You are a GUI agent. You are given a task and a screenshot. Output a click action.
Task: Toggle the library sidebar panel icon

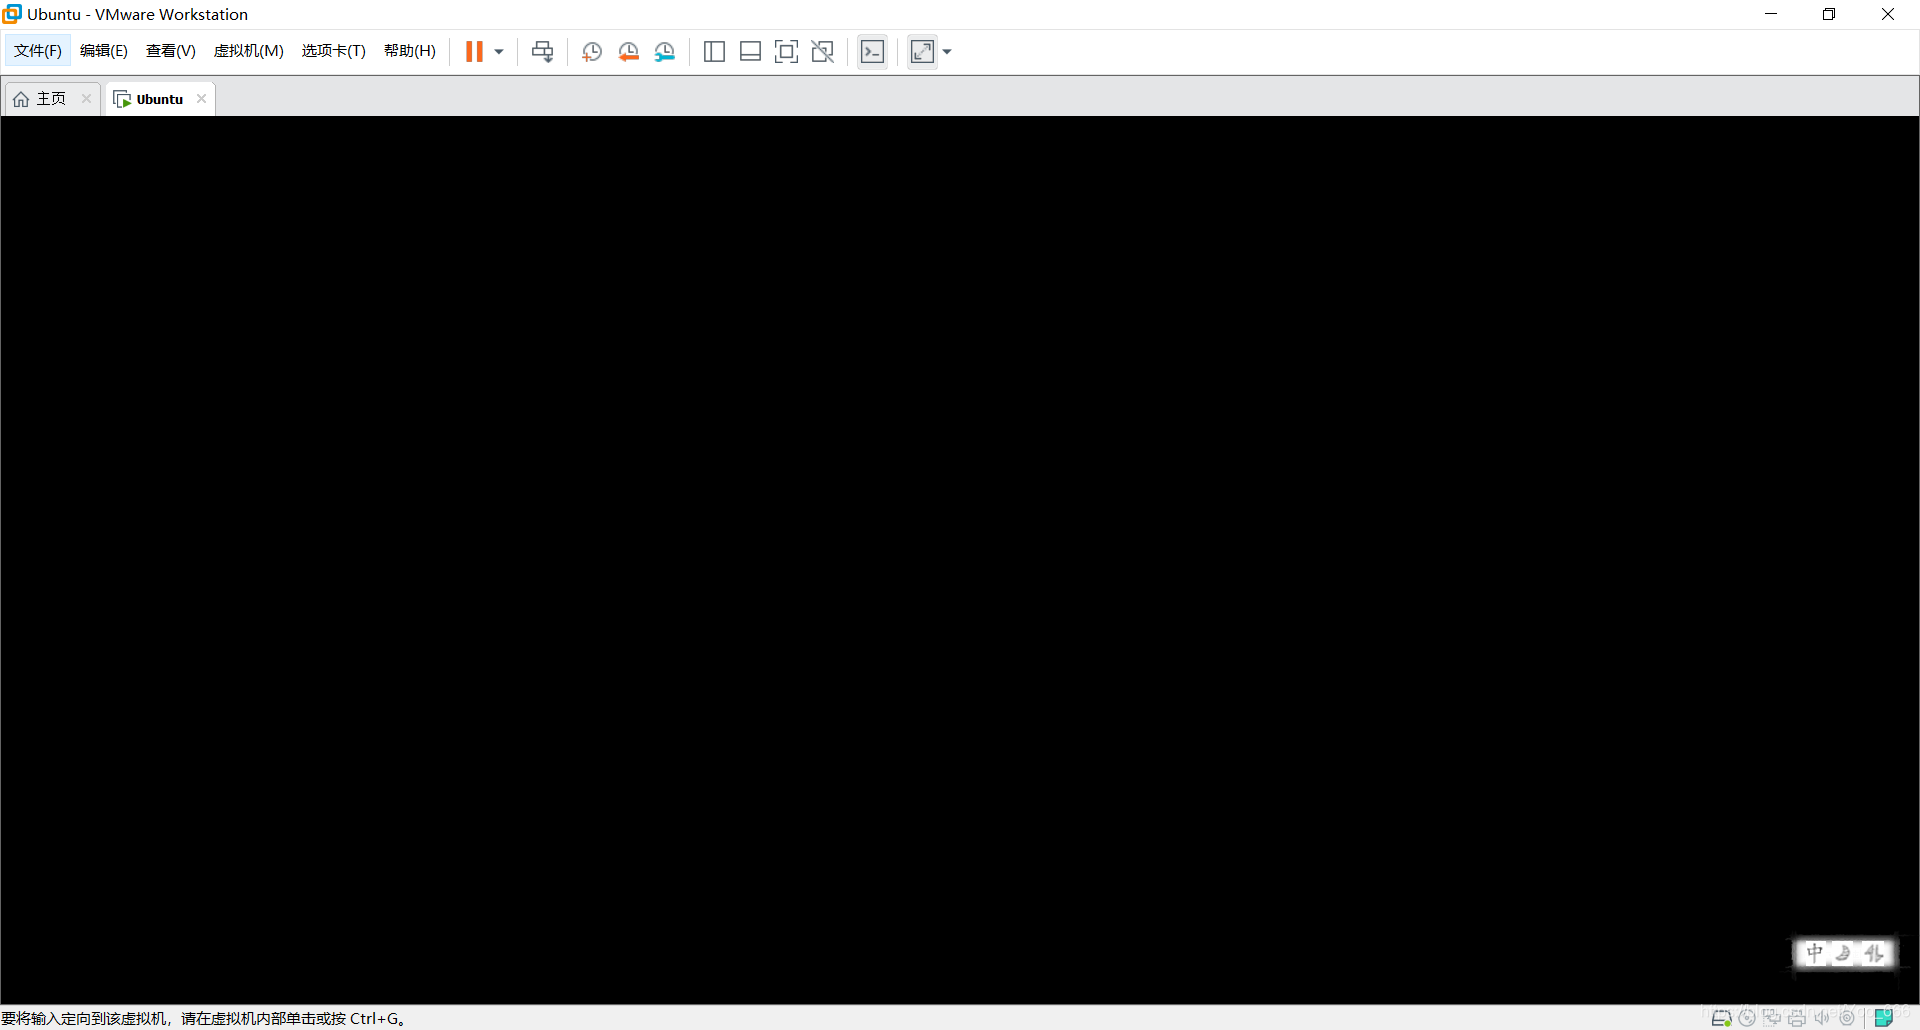[x=714, y=52]
